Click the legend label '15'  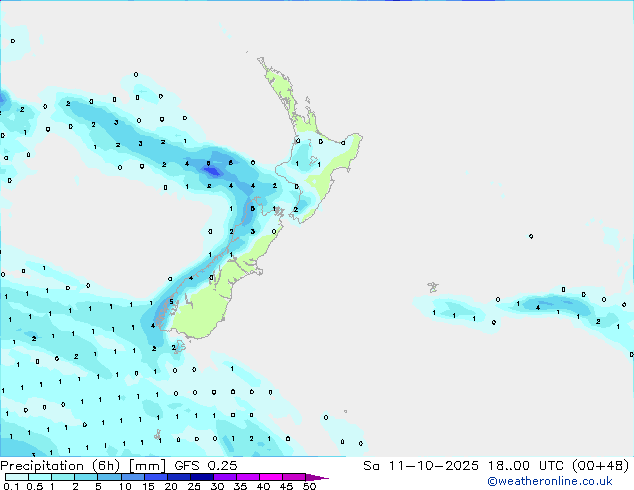[148, 486]
